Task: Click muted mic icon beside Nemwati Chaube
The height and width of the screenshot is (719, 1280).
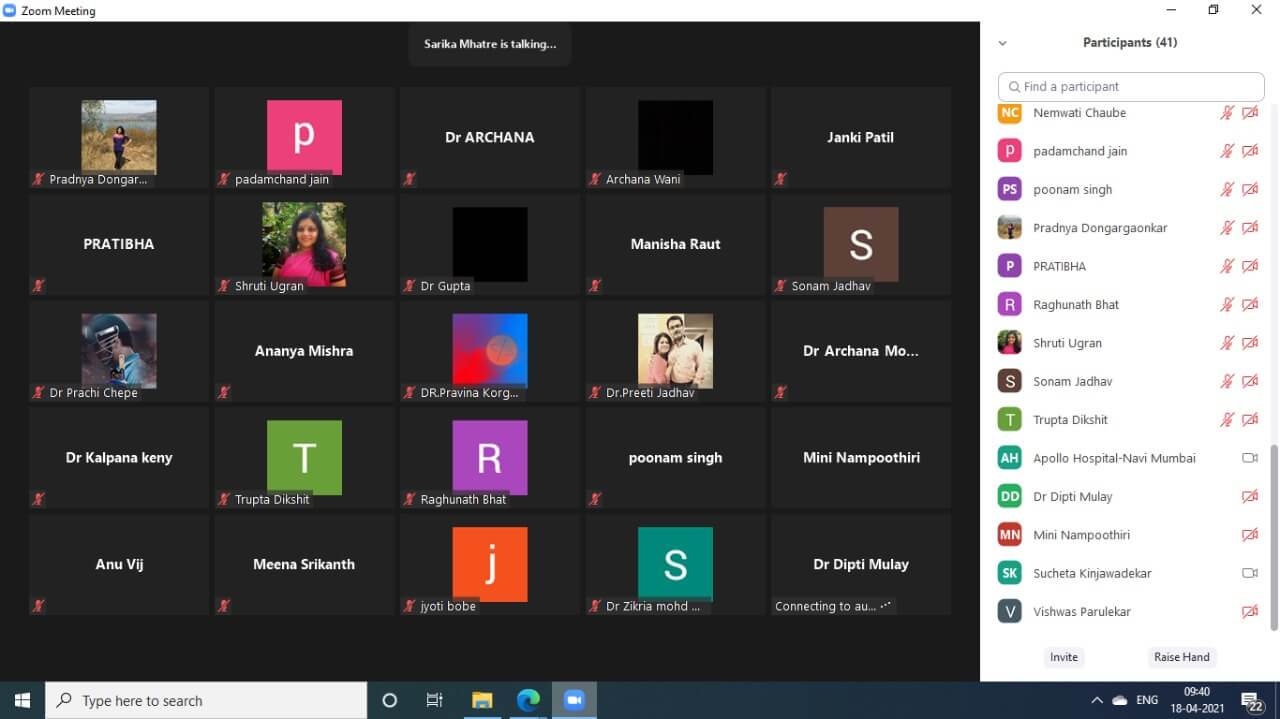Action: pyautogui.click(x=1227, y=113)
